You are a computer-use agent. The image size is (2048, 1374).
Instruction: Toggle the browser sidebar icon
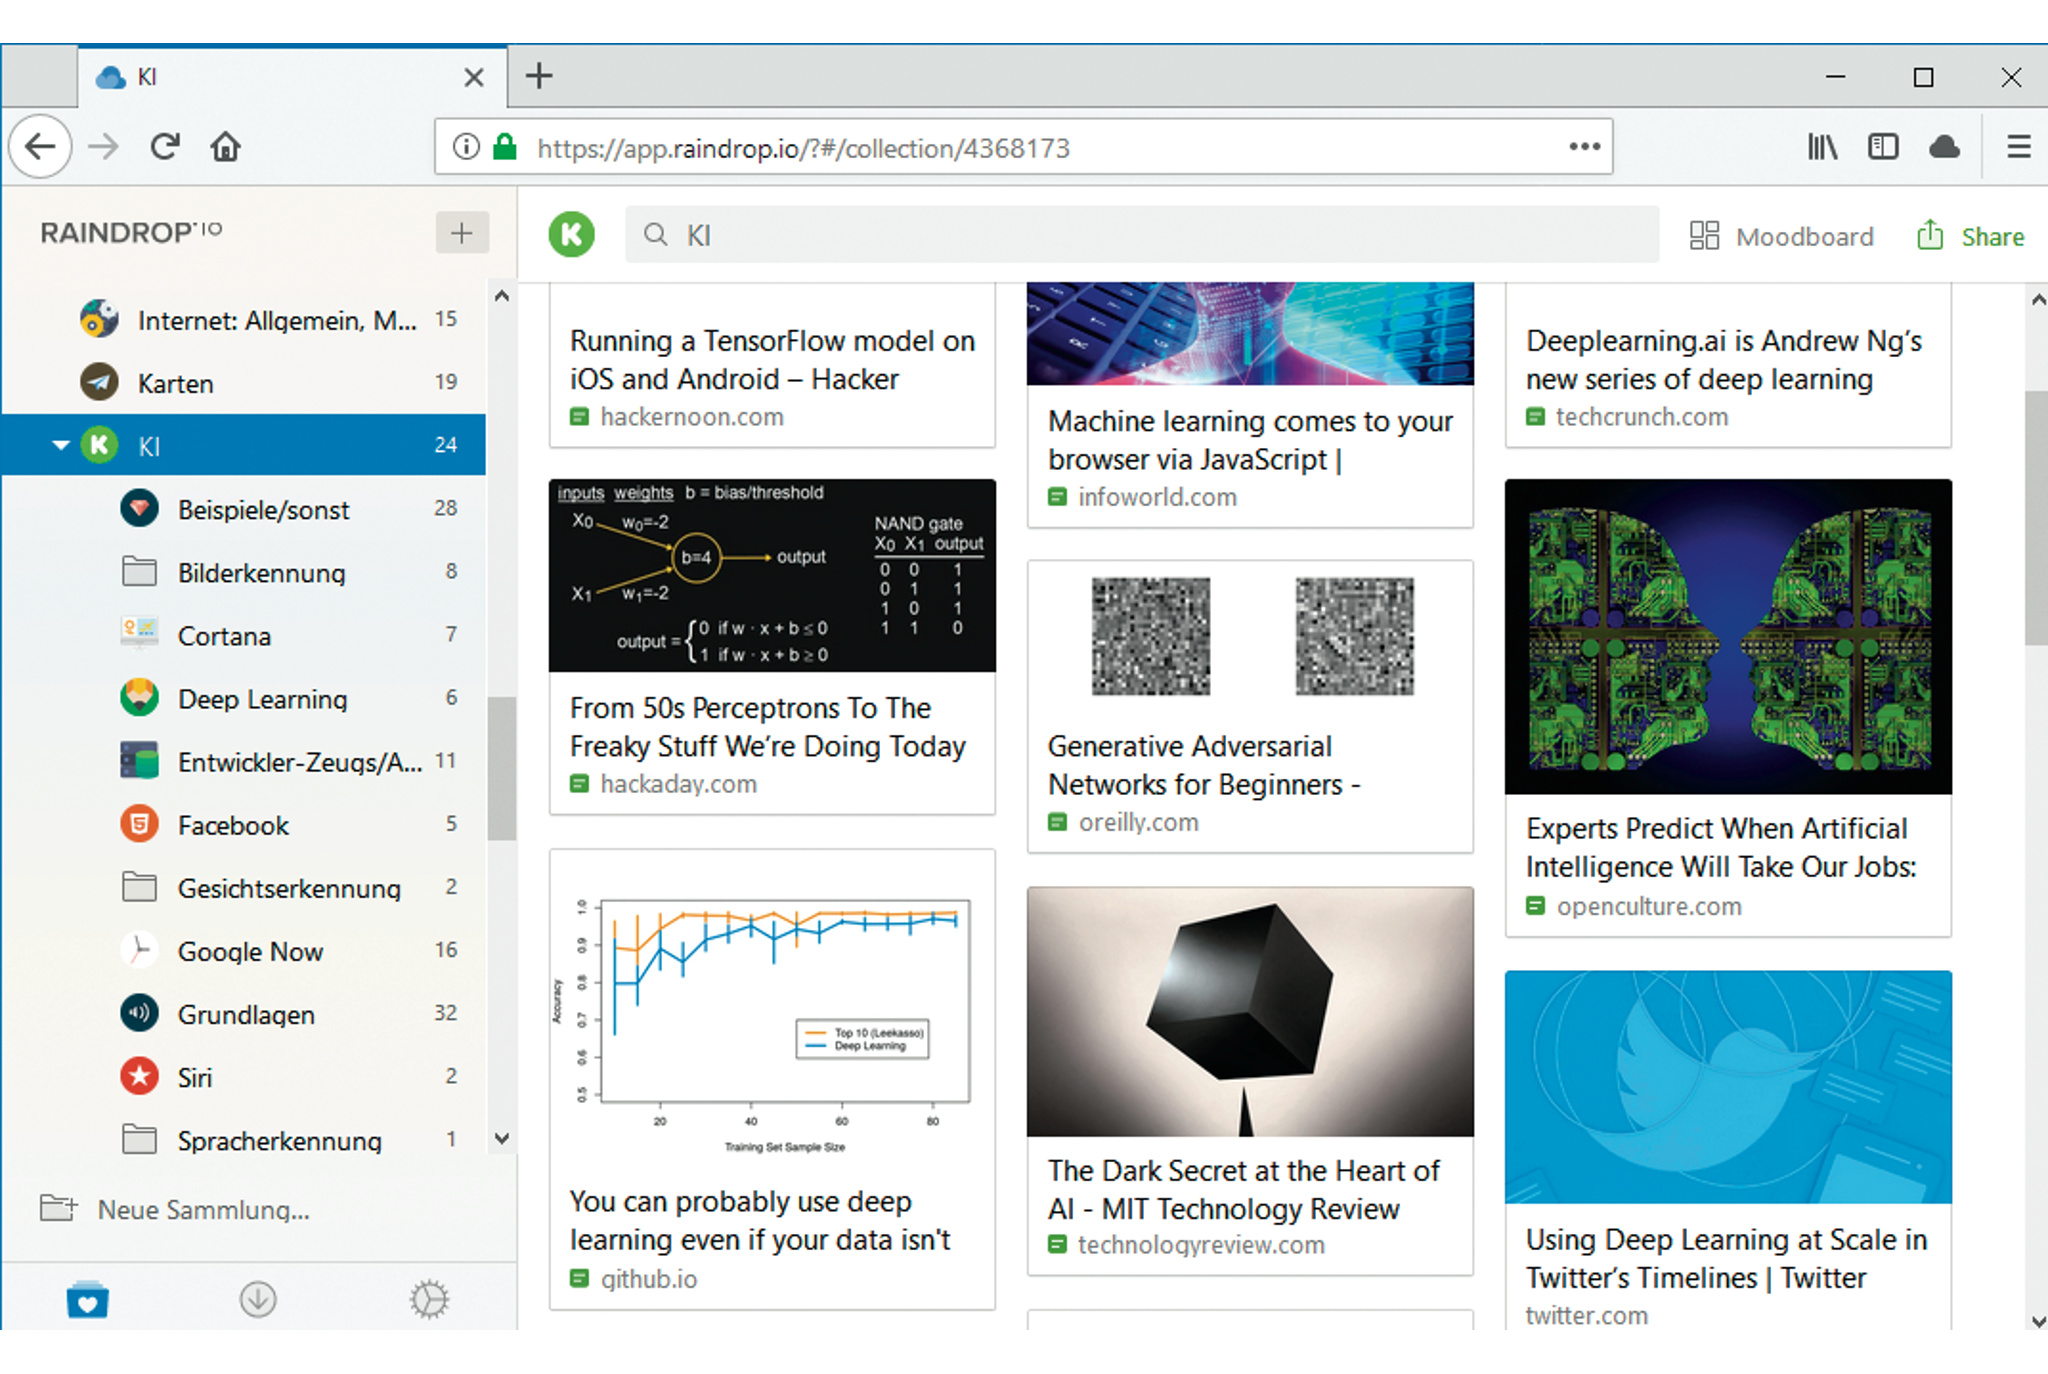point(1883,148)
